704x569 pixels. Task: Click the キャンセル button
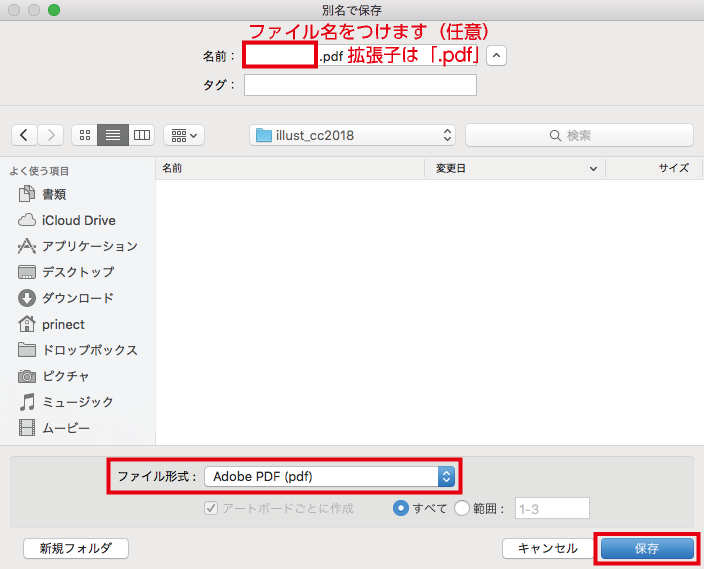point(548,548)
